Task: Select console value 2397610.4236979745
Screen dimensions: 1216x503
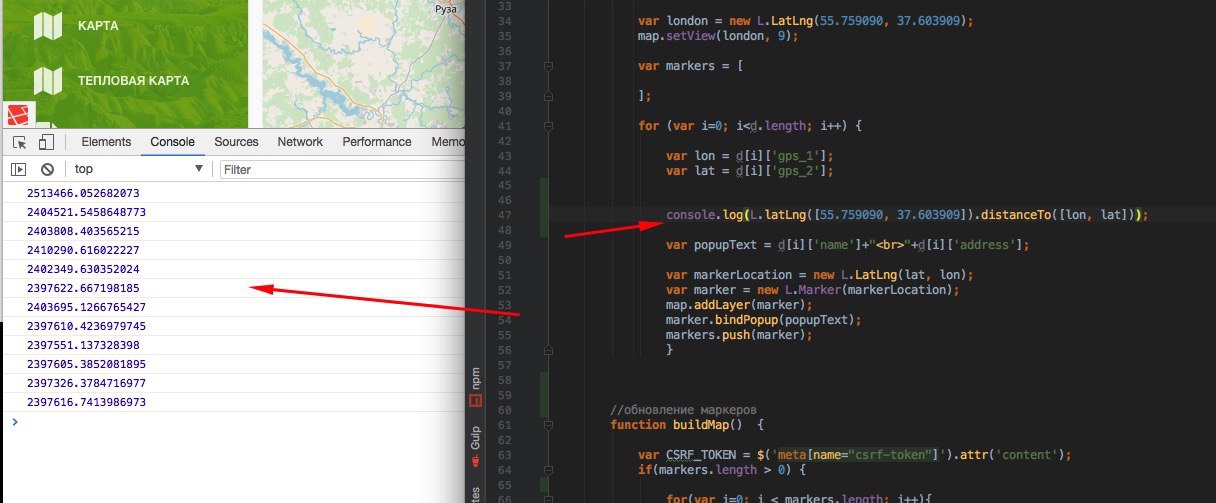Action: pyautogui.click(x=87, y=326)
